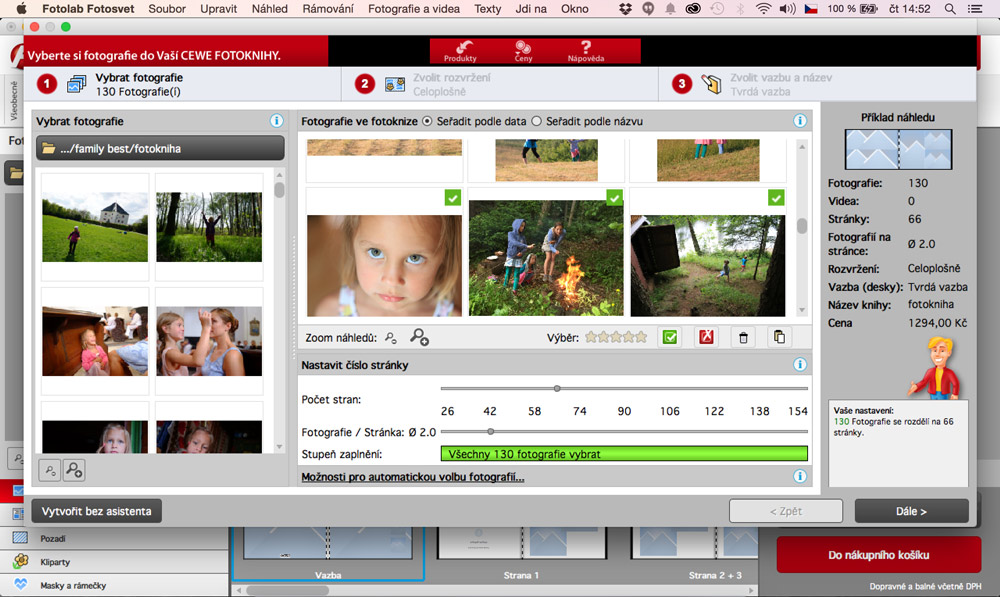1000x597 pixels.
Task: Click the red deselect photos icon
Action: pos(707,337)
